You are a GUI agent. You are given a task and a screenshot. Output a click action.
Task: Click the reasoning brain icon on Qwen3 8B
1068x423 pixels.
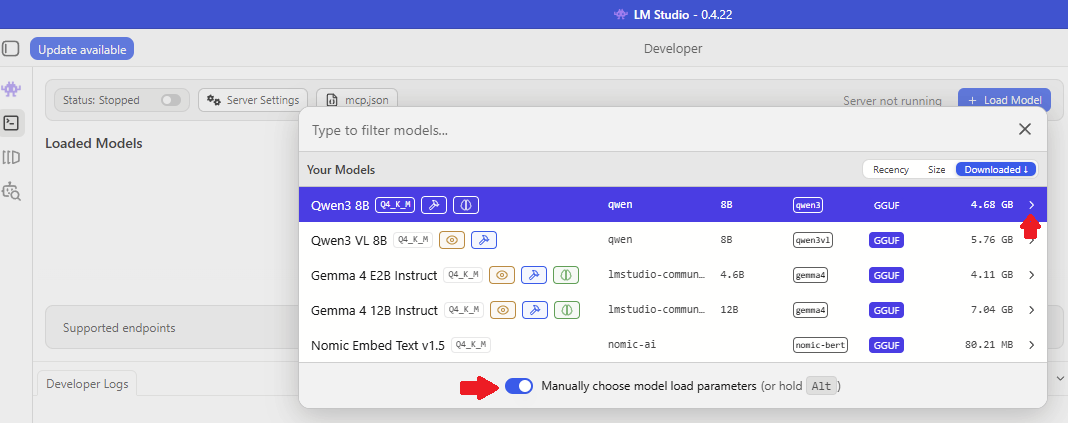pos(466,204)
